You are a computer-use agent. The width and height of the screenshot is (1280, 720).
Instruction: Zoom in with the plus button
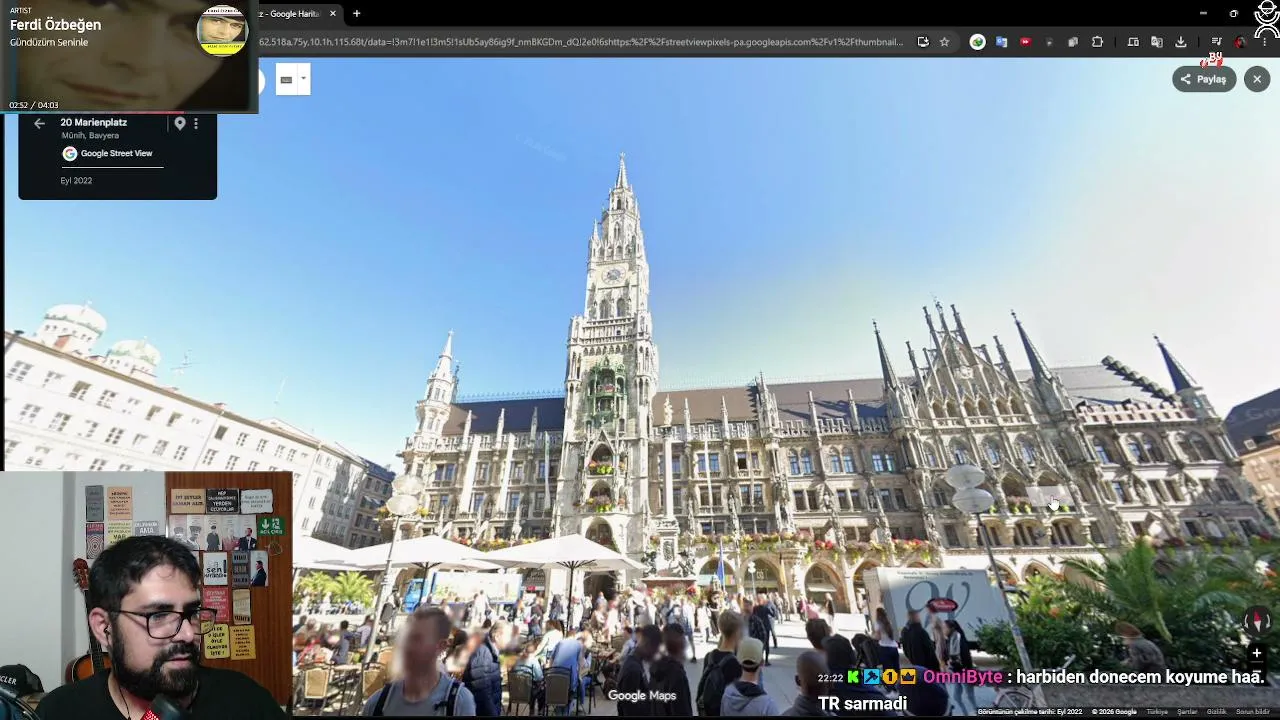[x=1257, y=654]
